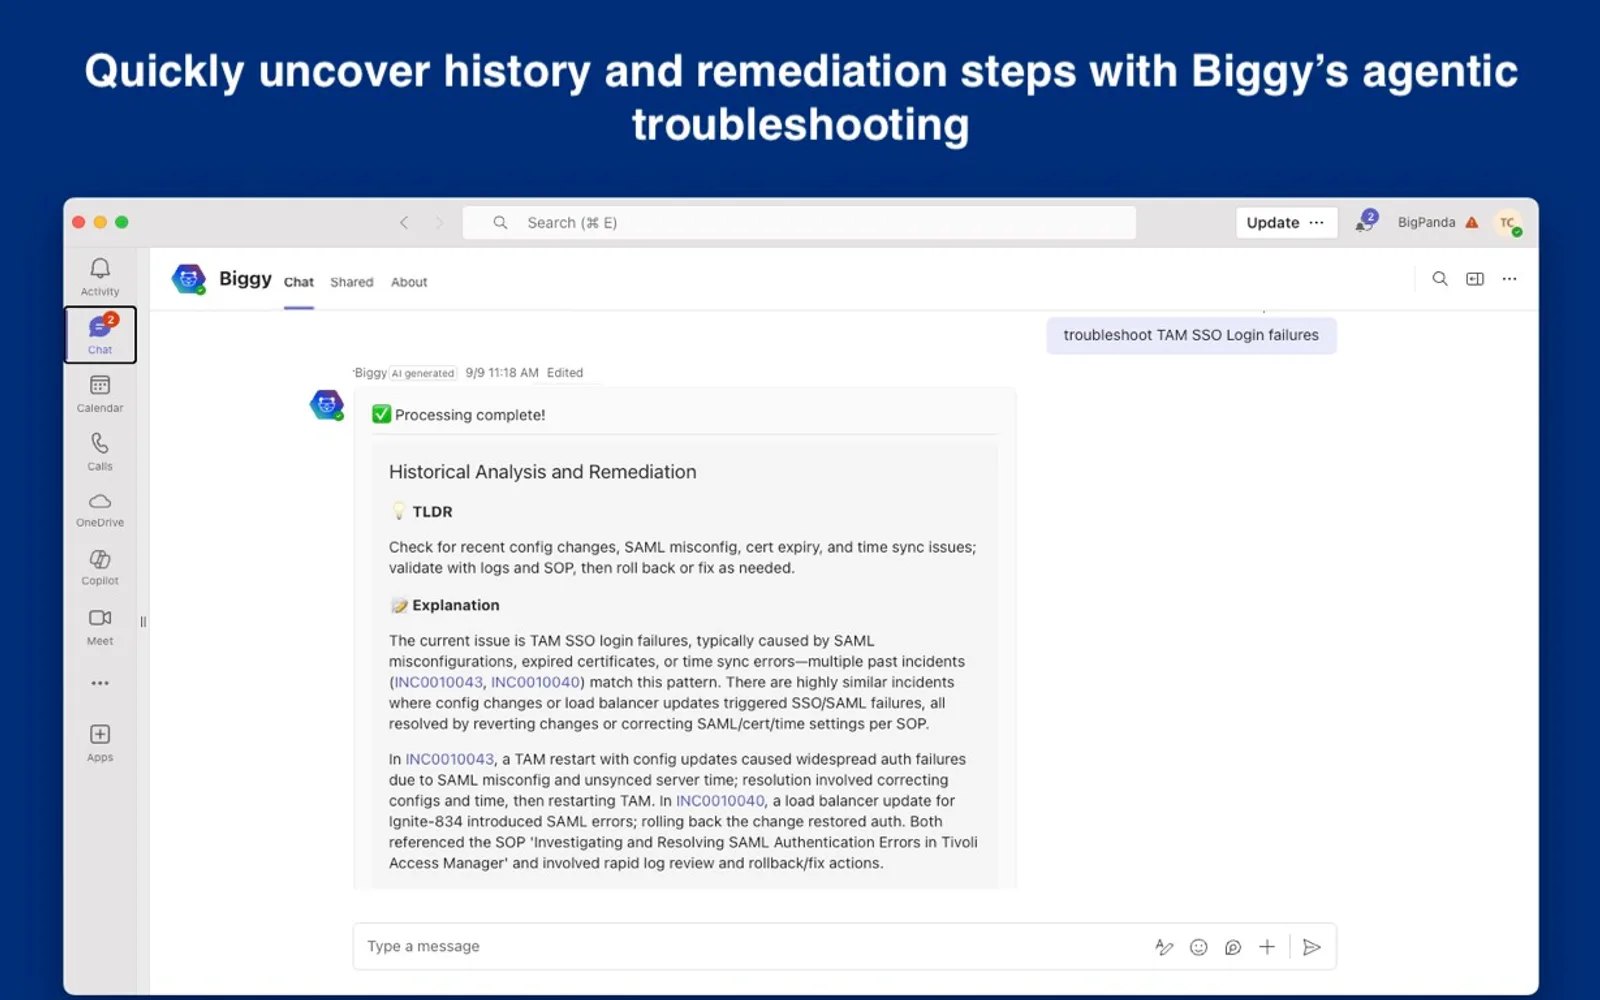Switch to the Chat tab
Screen dimensions: 1600x1000
point(299,283)
